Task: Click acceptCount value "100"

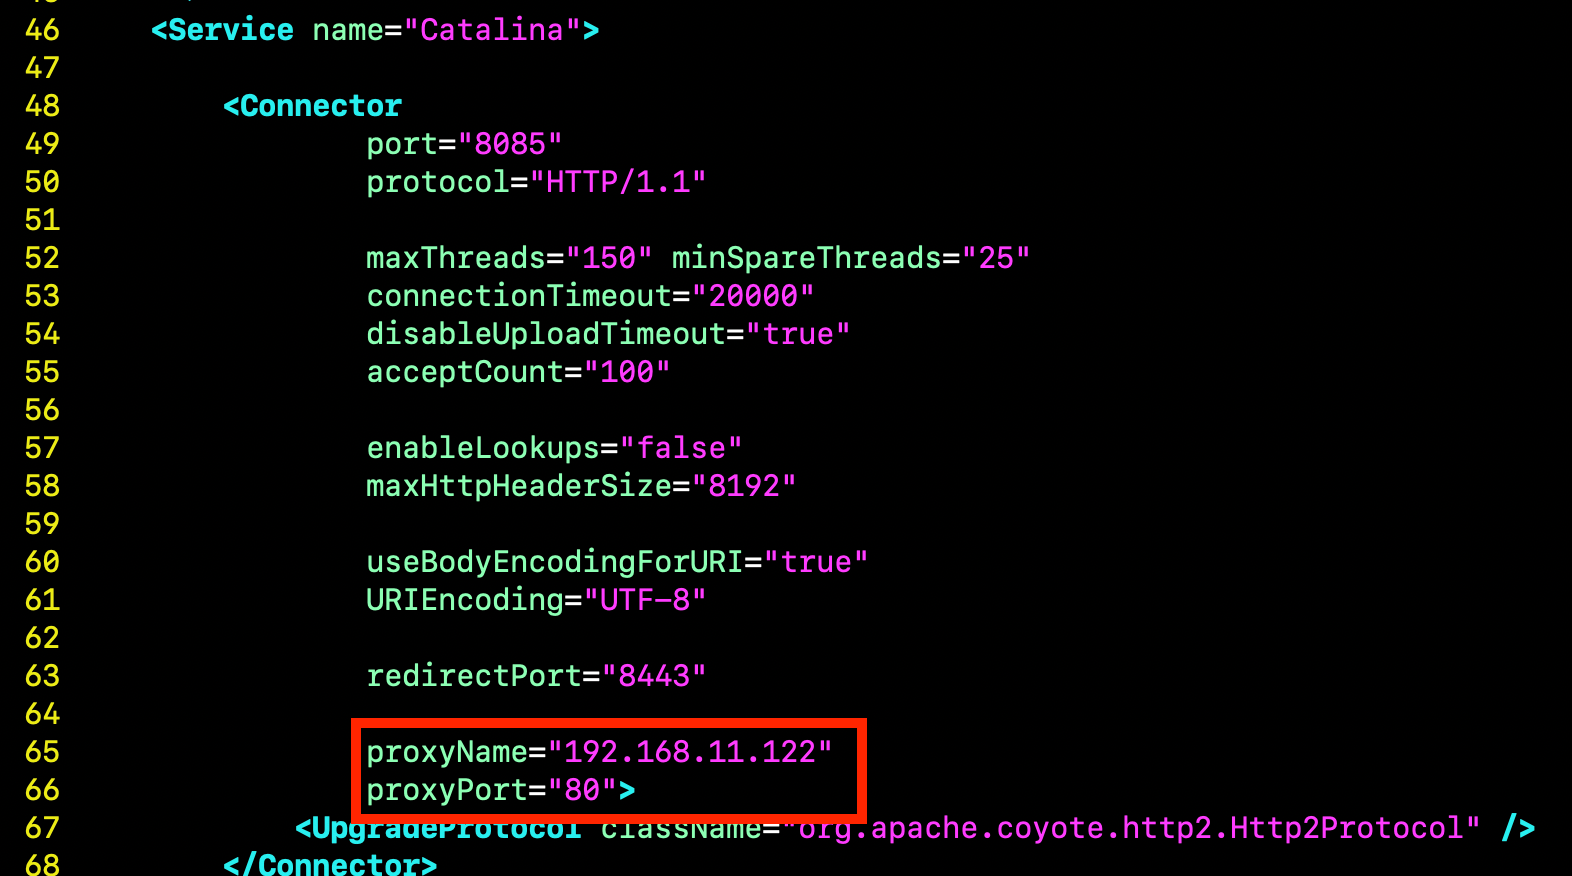Action: [627, 372]
